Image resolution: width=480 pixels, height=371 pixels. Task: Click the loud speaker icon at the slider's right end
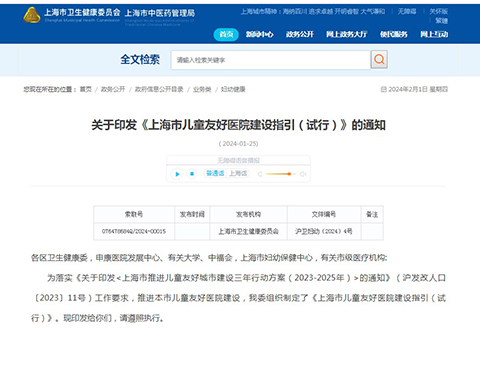pos(303,174)
